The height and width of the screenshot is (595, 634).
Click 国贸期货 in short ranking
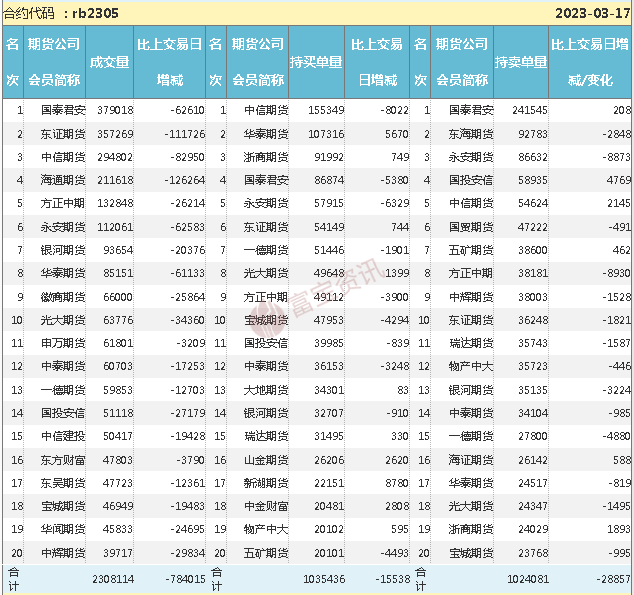coord(471,227)
